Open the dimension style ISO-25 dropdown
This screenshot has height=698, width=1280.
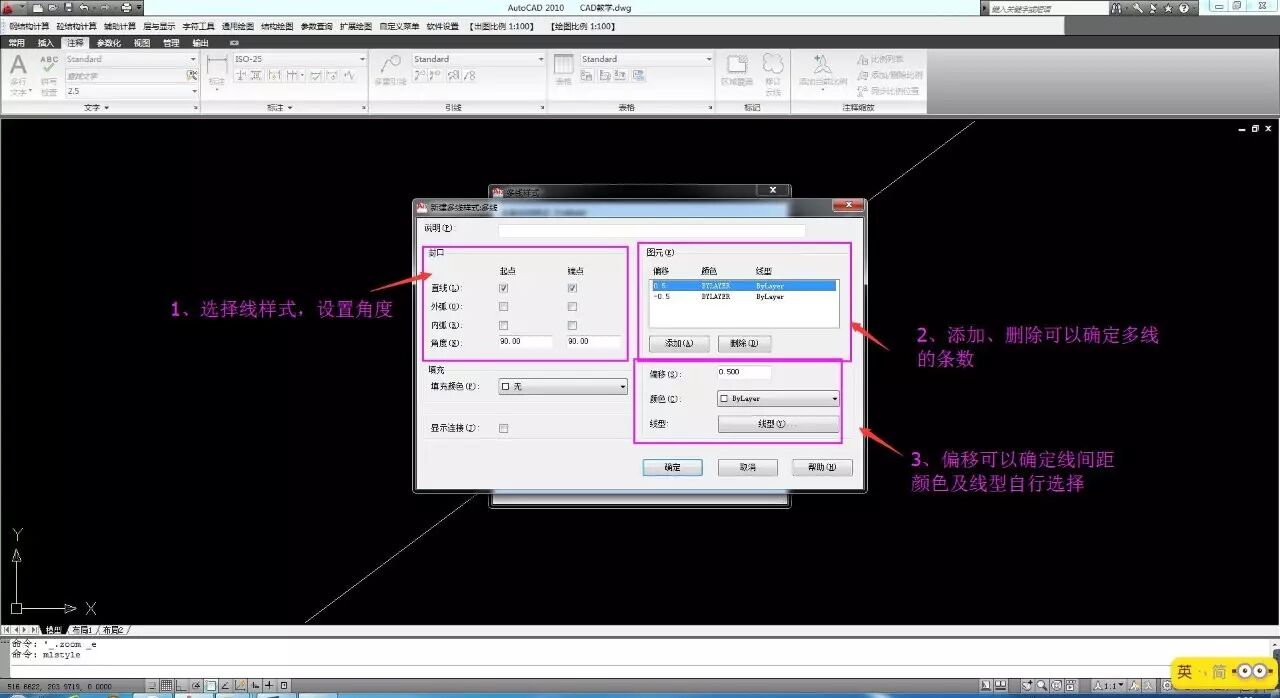(300, 59)
